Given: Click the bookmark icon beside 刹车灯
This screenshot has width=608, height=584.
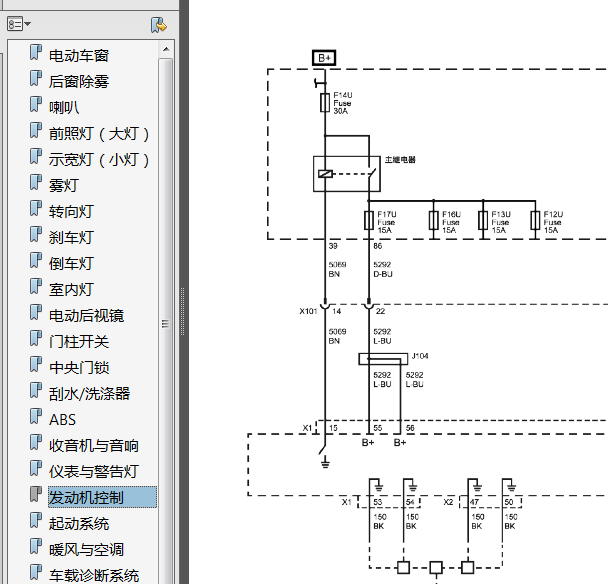Looking at the screenshot, I should click(36, 234).
